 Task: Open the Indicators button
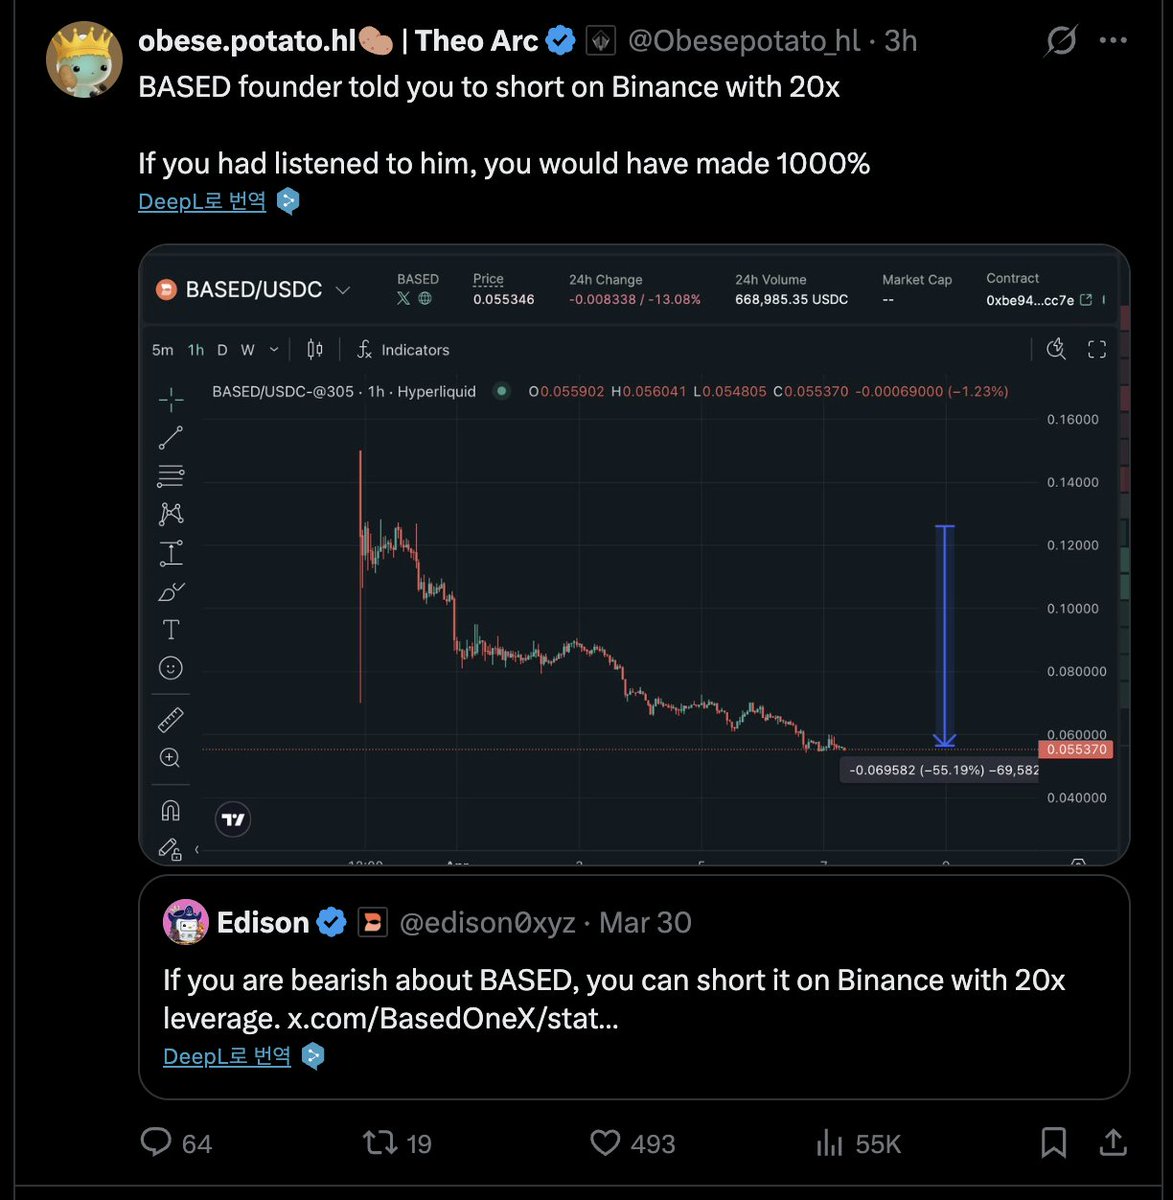pos(403,350)
